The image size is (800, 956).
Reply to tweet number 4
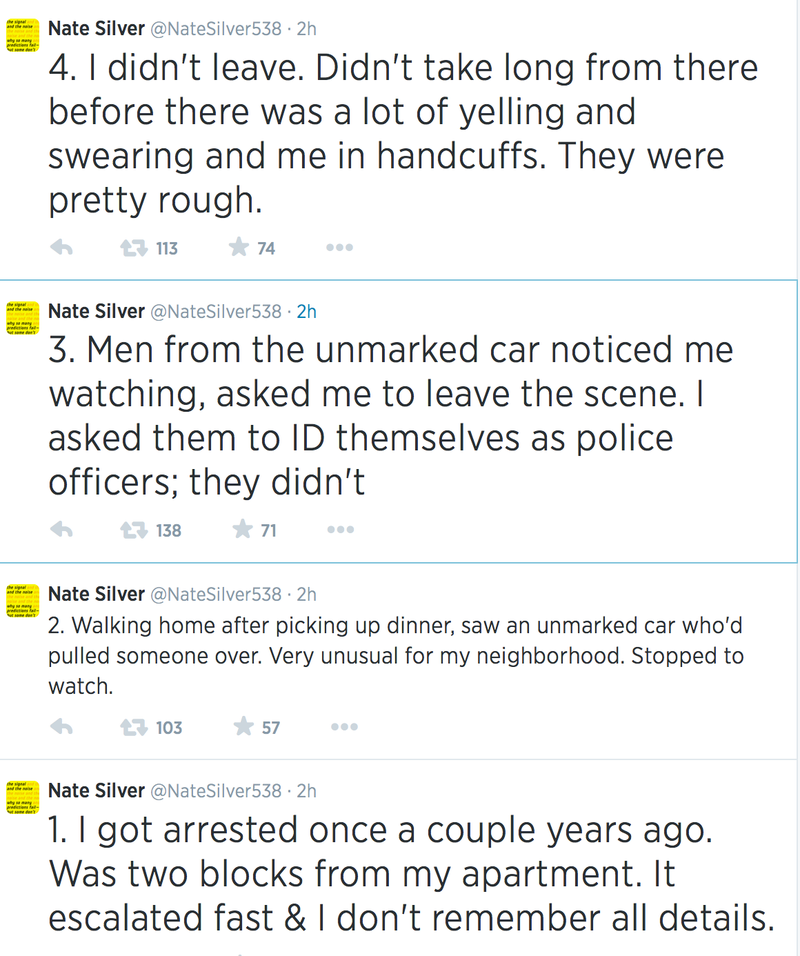click(62, 248)
